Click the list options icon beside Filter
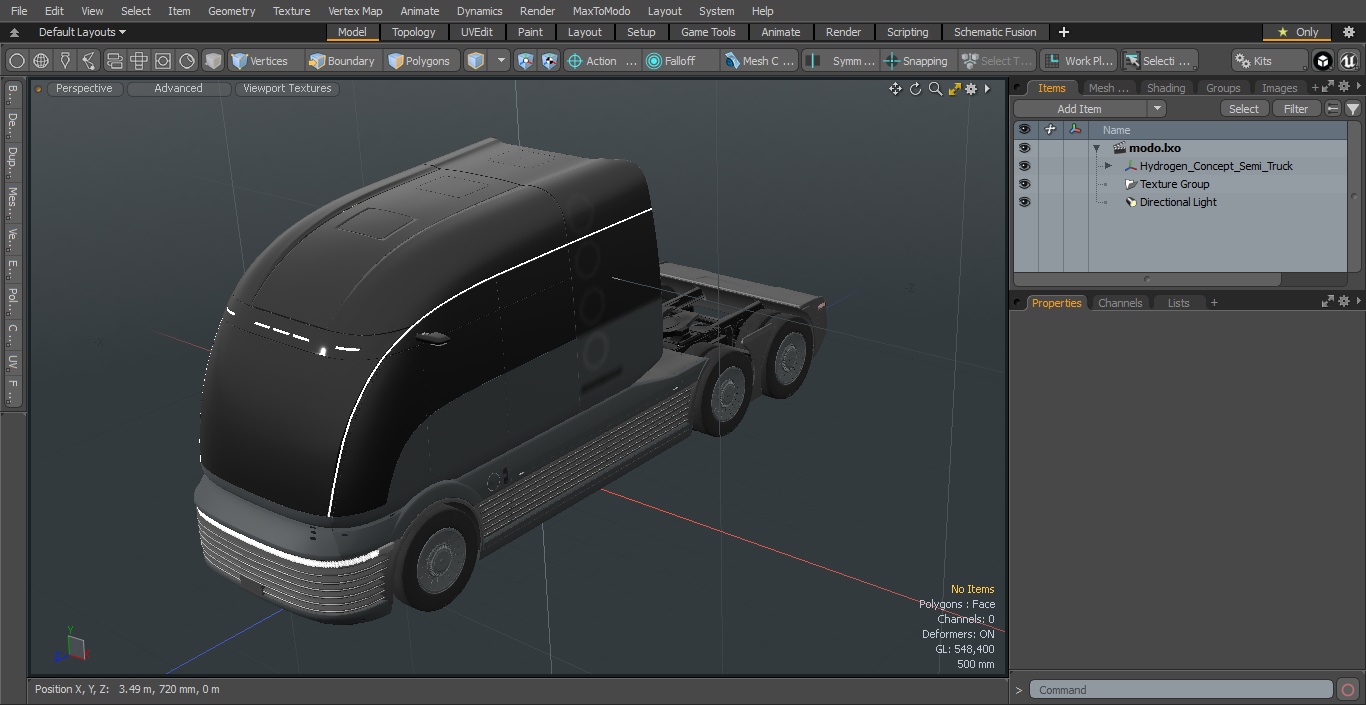1366x705 pixels. [x=1333, y=109]
